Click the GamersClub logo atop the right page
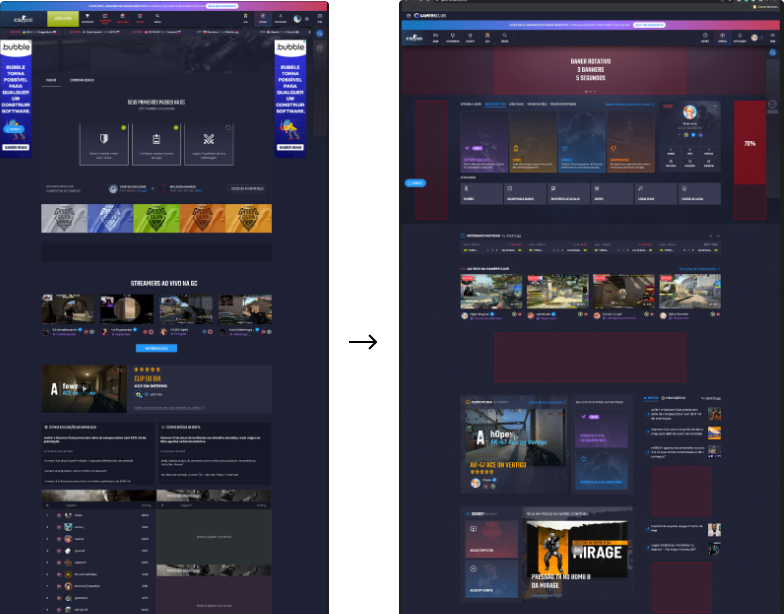This screenshot has width=784, height=614. (x=430, y=16)
